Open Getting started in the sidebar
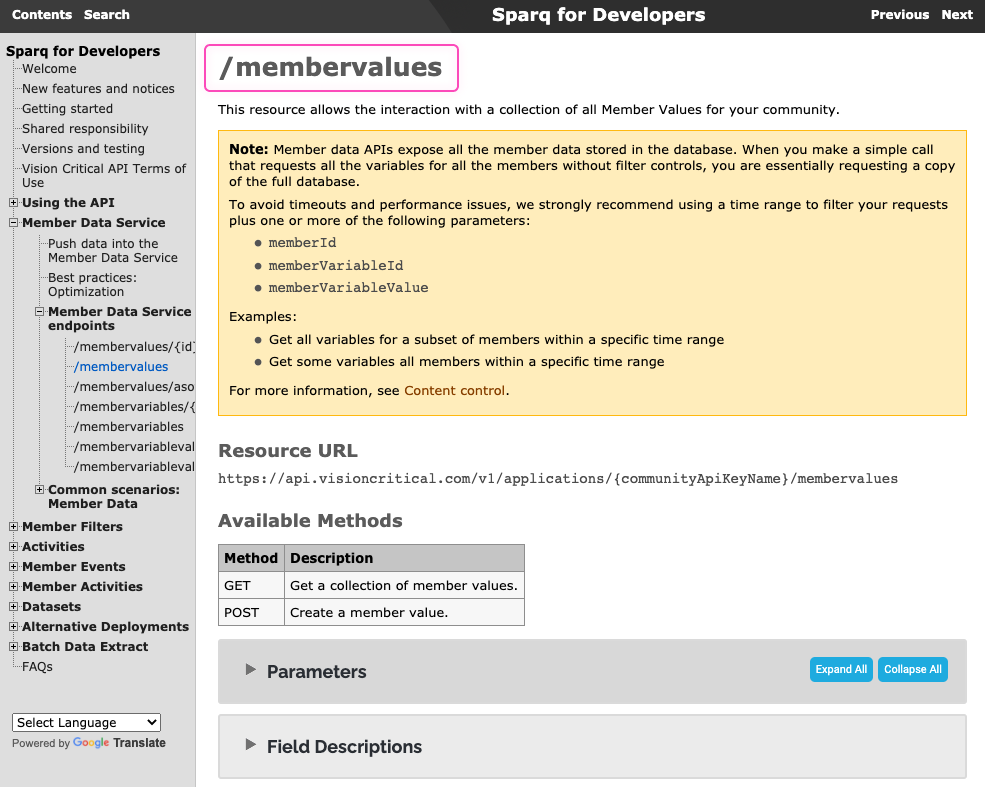This screenshot has width=985, height=787. coord(67,109)
